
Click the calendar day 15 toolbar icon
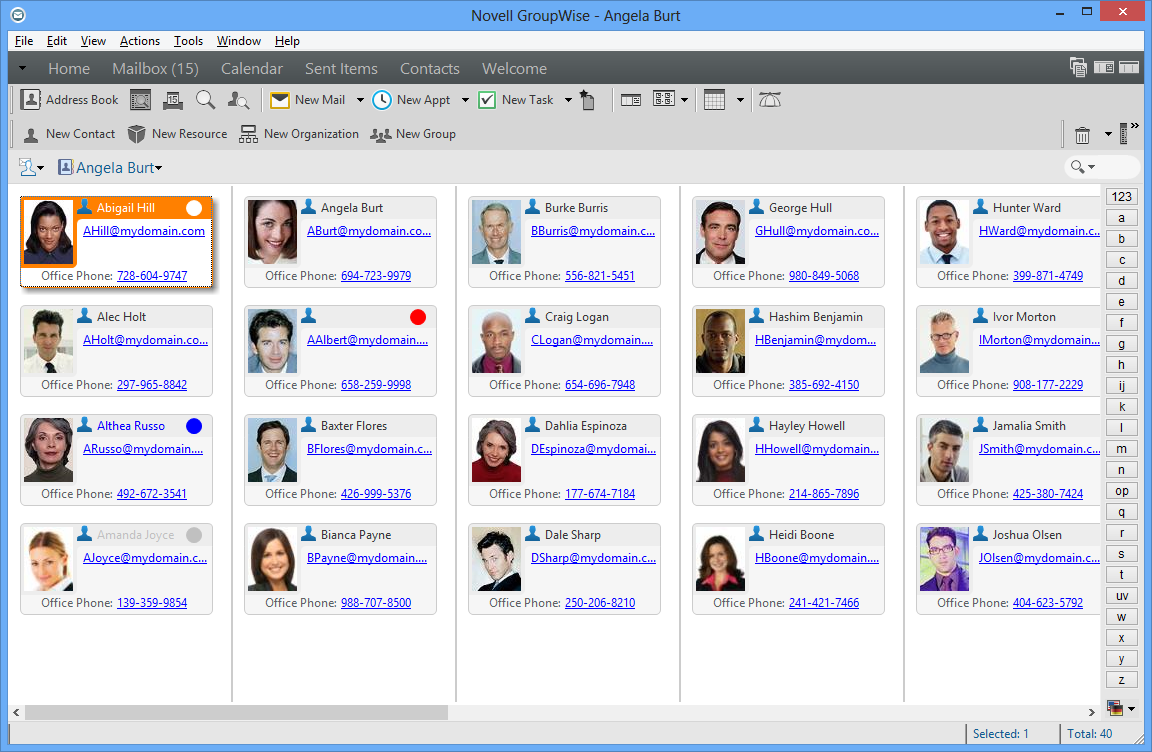173,100
